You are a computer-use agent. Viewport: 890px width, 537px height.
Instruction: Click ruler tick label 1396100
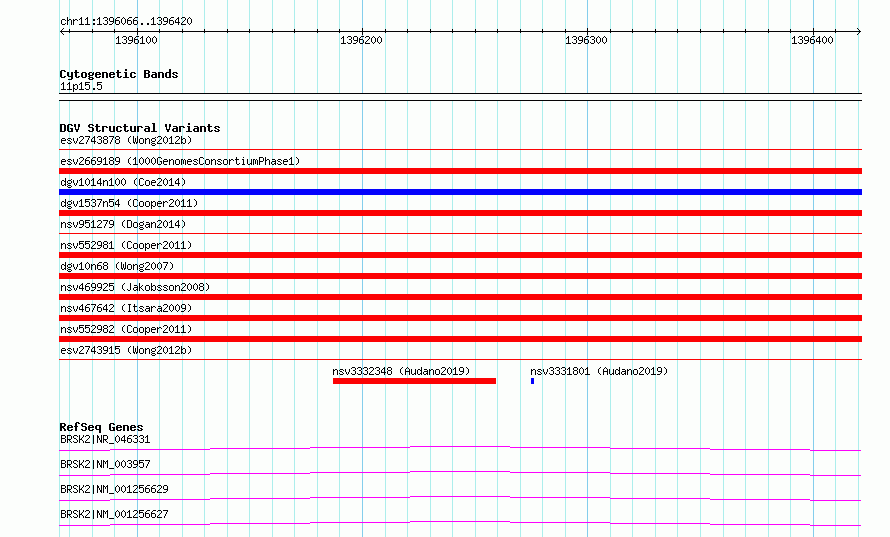136,40
